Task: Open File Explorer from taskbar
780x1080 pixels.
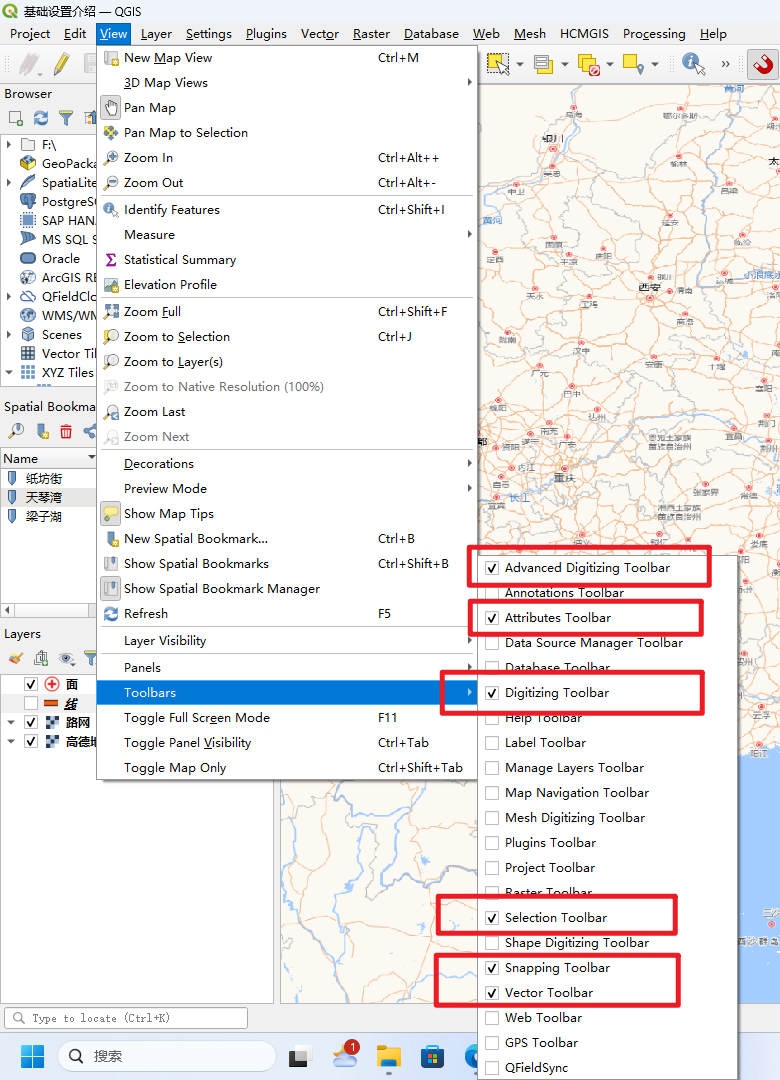Action: click(x=389, y=1056)
